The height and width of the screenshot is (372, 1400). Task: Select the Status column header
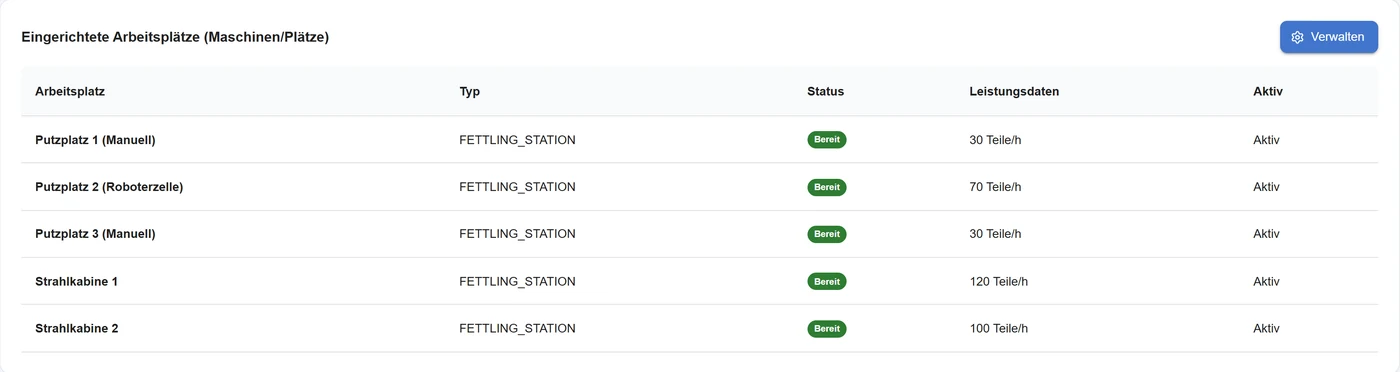(x=826, y=91)
